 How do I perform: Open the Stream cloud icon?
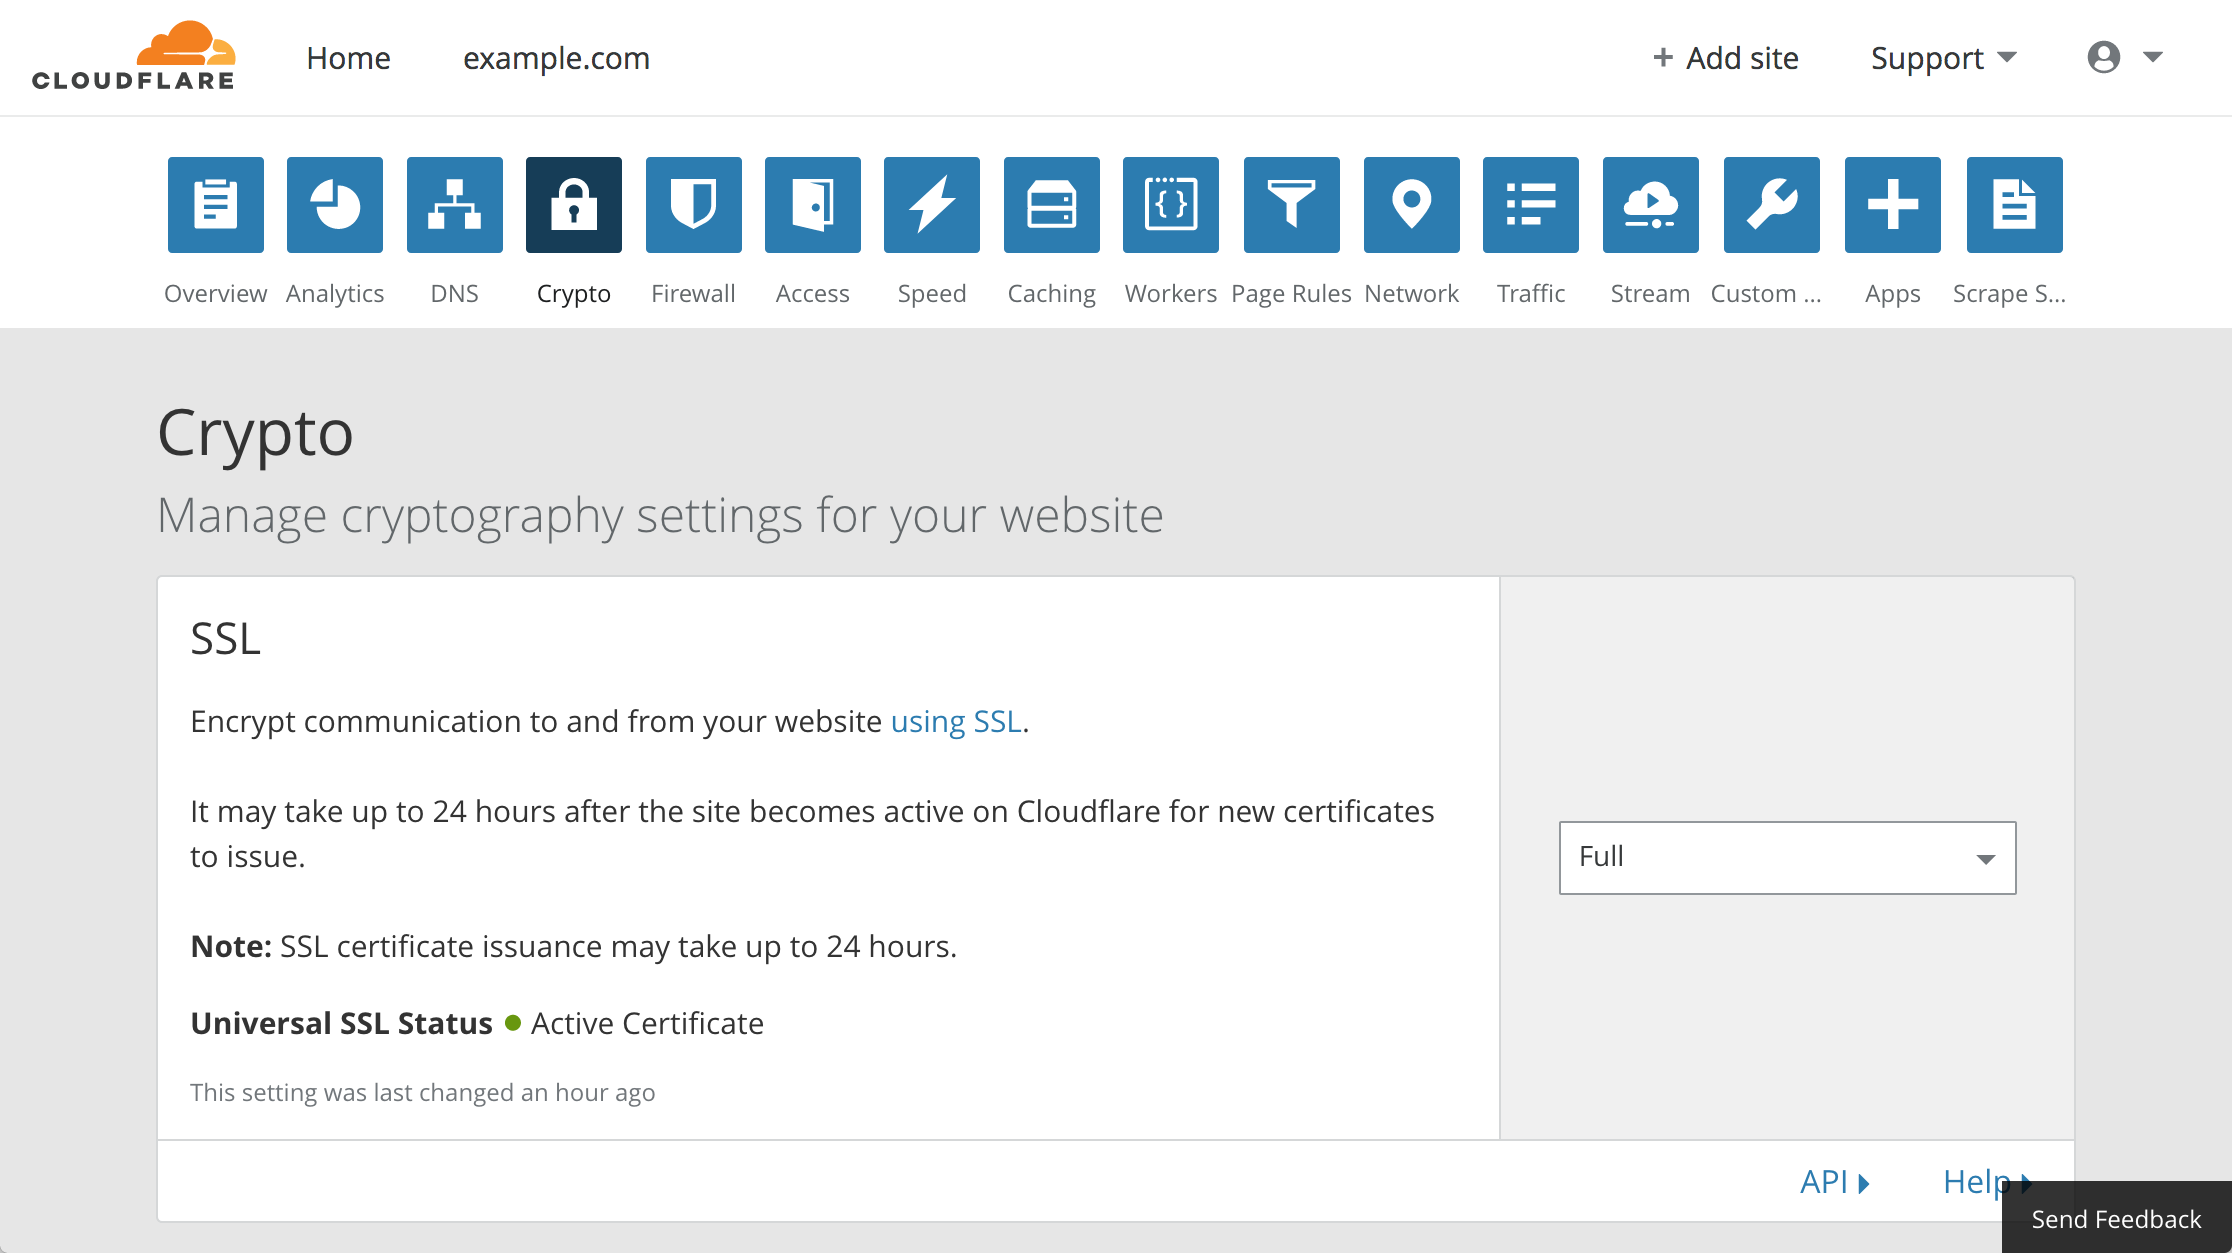[1650, 204]
